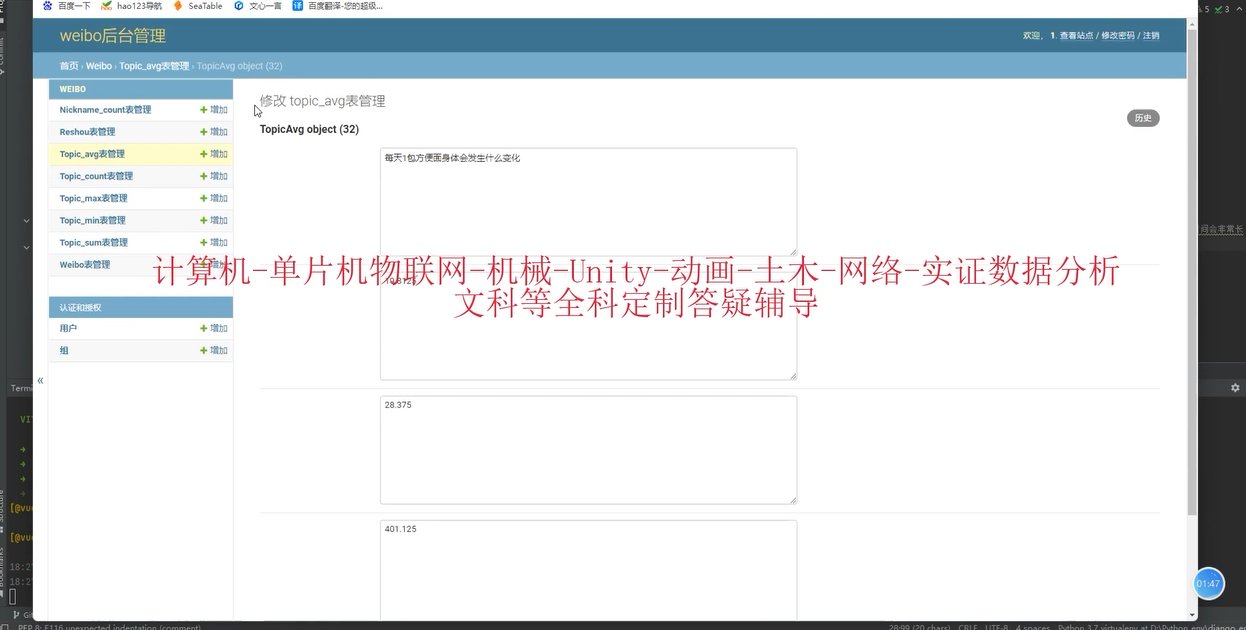Viewport: 1246px width, 630px height.
Task: Open Topic_avg表管理 in sidebar
Action: click(92, 154)
